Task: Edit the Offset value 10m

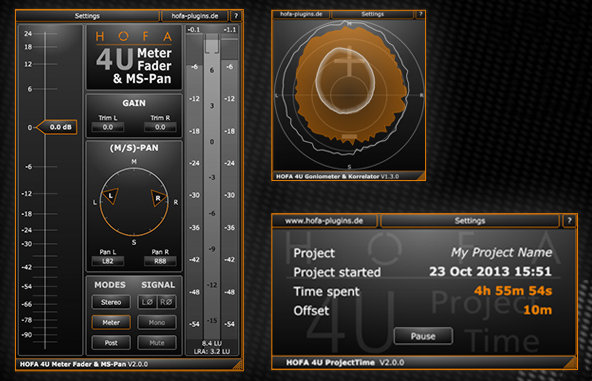Action: [x=537, y=310]
